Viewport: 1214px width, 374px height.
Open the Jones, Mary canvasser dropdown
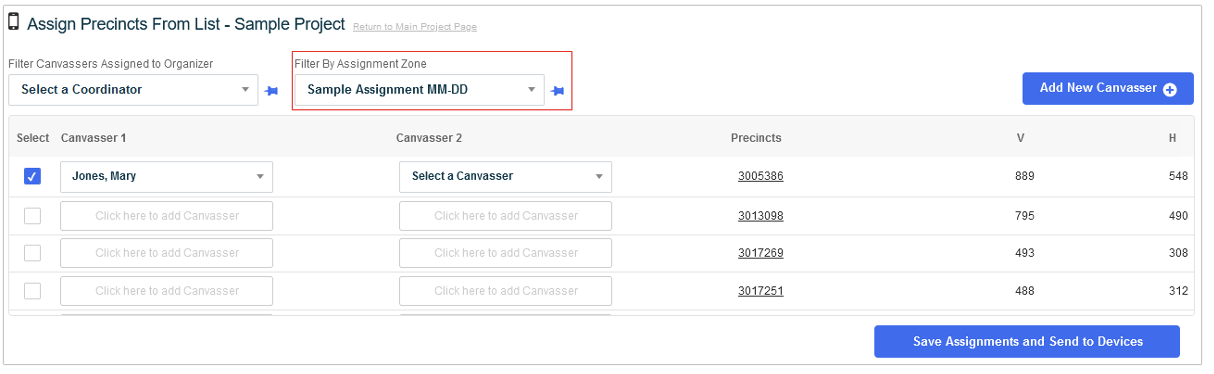(167, 177)
